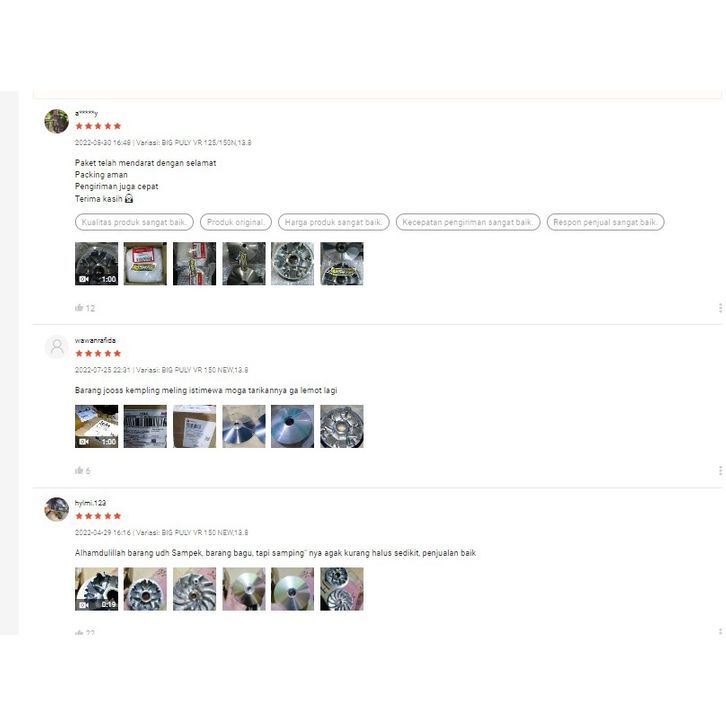The width and height of the screenshot is (726, 726).
Task: Select the 'Kecepatan pengiriman sangat baik' tag
Action: 468,222
